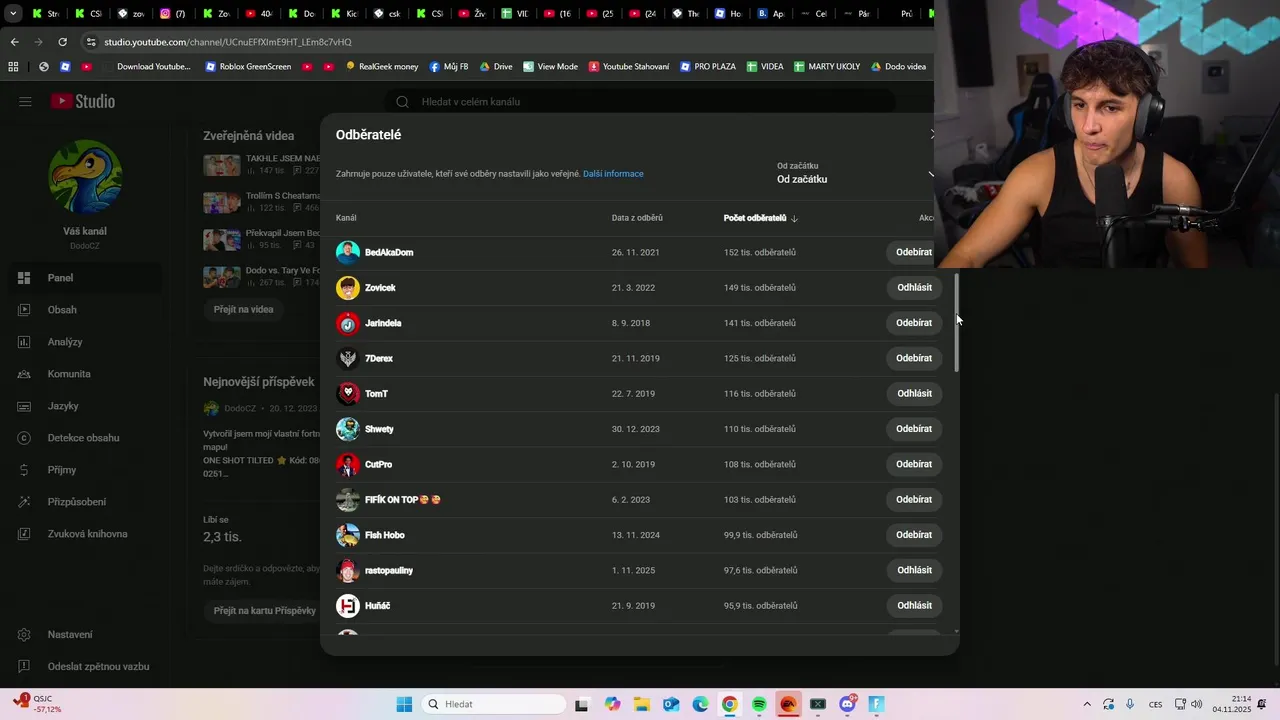Sort by Počet odběratelů column
This screenshot has width=1280, height=720.
coord(760,218)
